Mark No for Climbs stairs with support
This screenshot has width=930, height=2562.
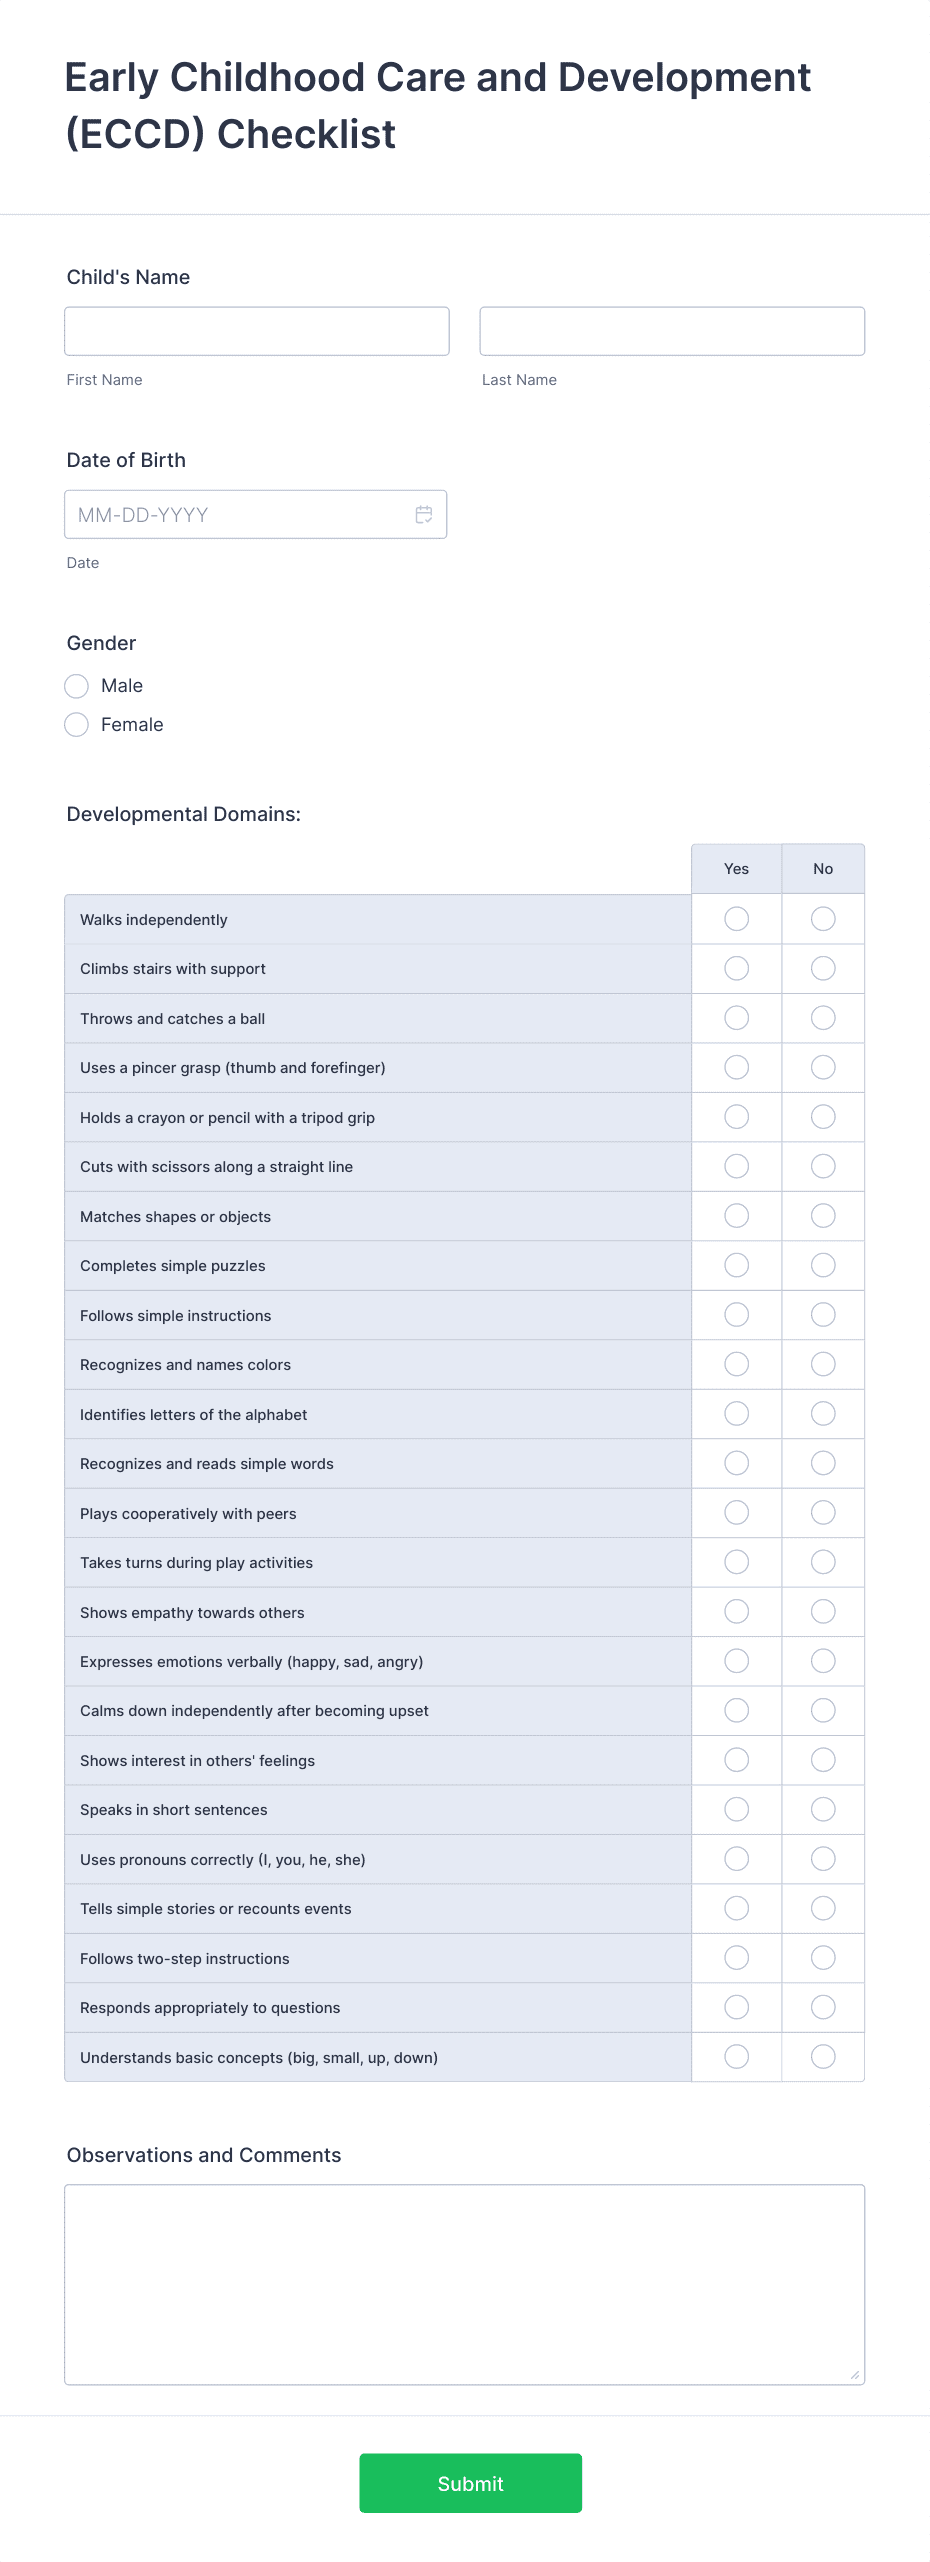pyautogui.click(x=822, y=968)
